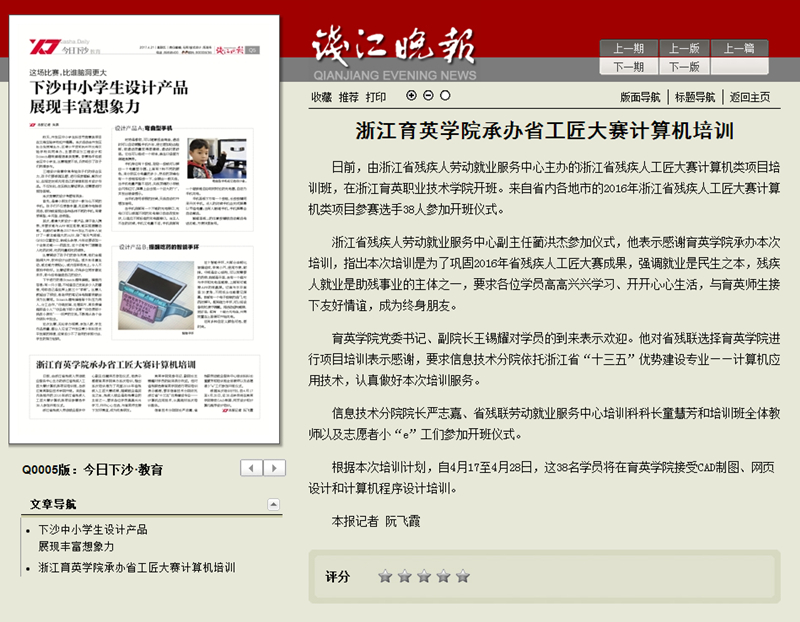Rate the article three stars

click(x=424, y=576)
